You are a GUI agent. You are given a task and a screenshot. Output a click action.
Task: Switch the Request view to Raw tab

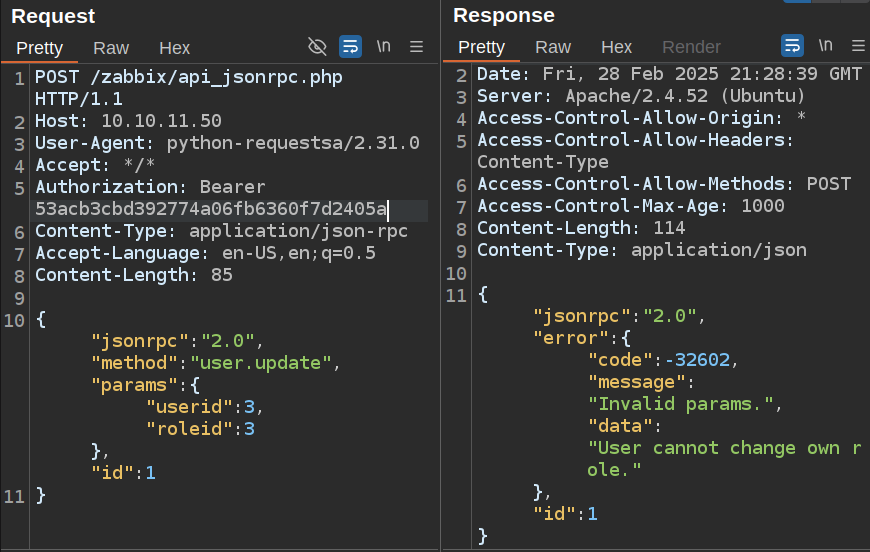point(111,47)
